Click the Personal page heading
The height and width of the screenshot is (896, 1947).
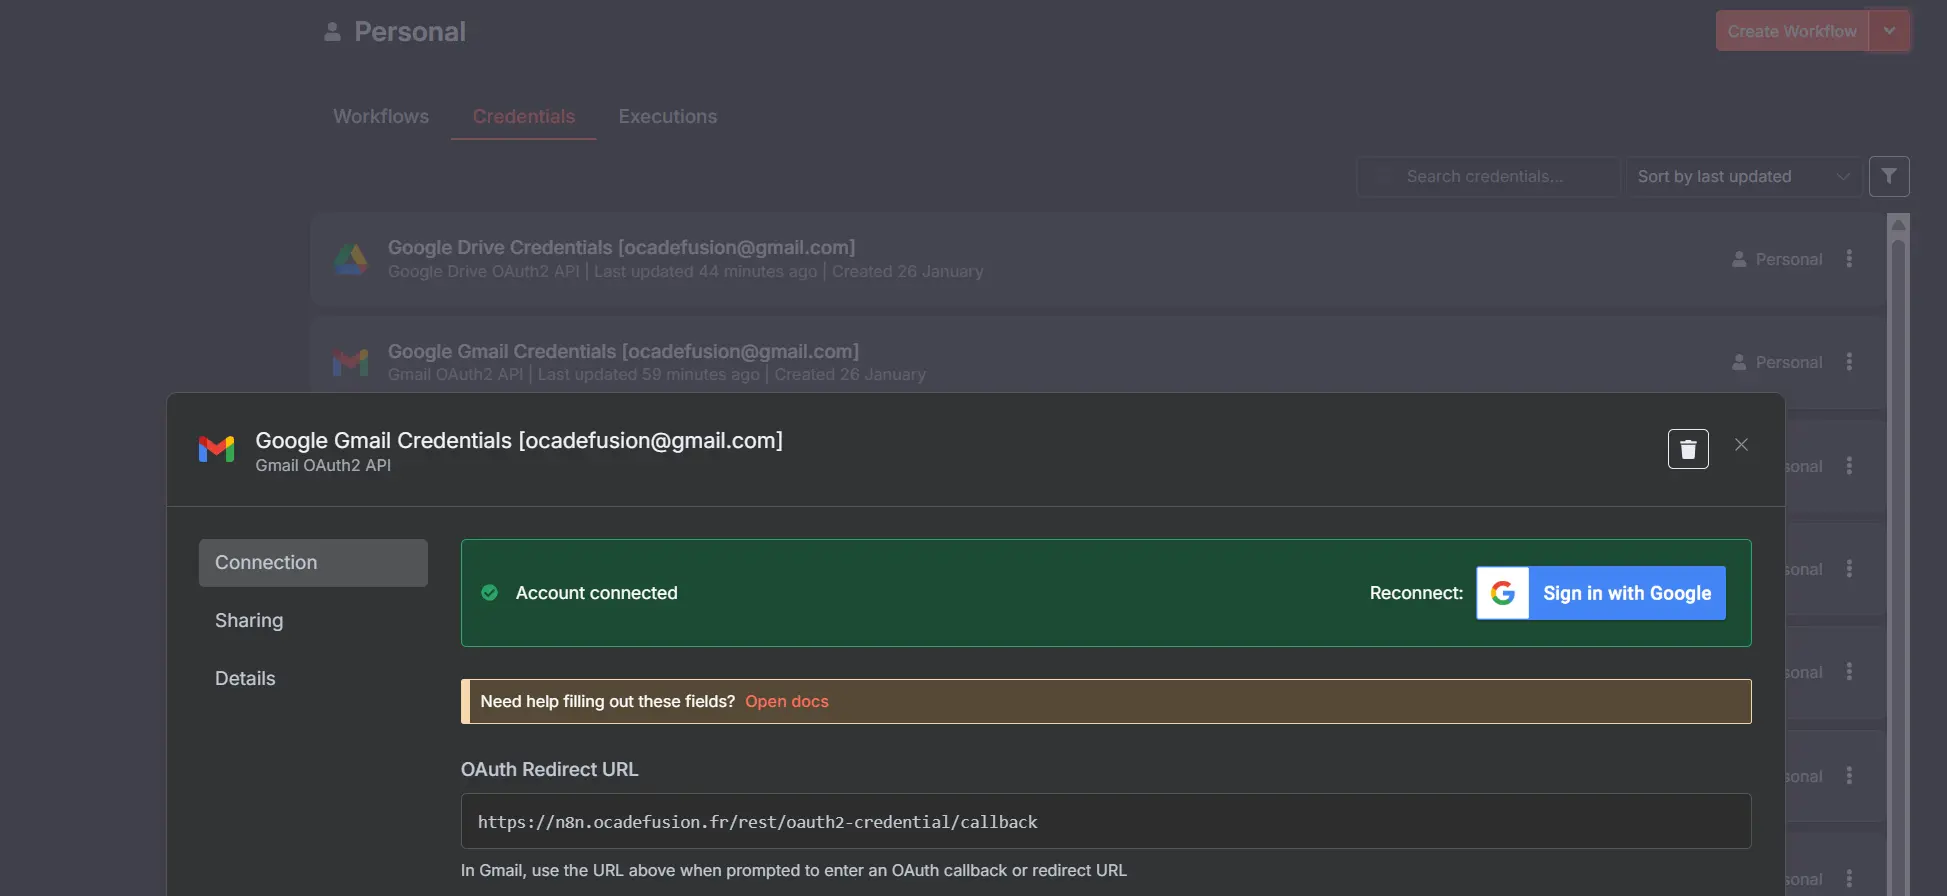point(410,32)
